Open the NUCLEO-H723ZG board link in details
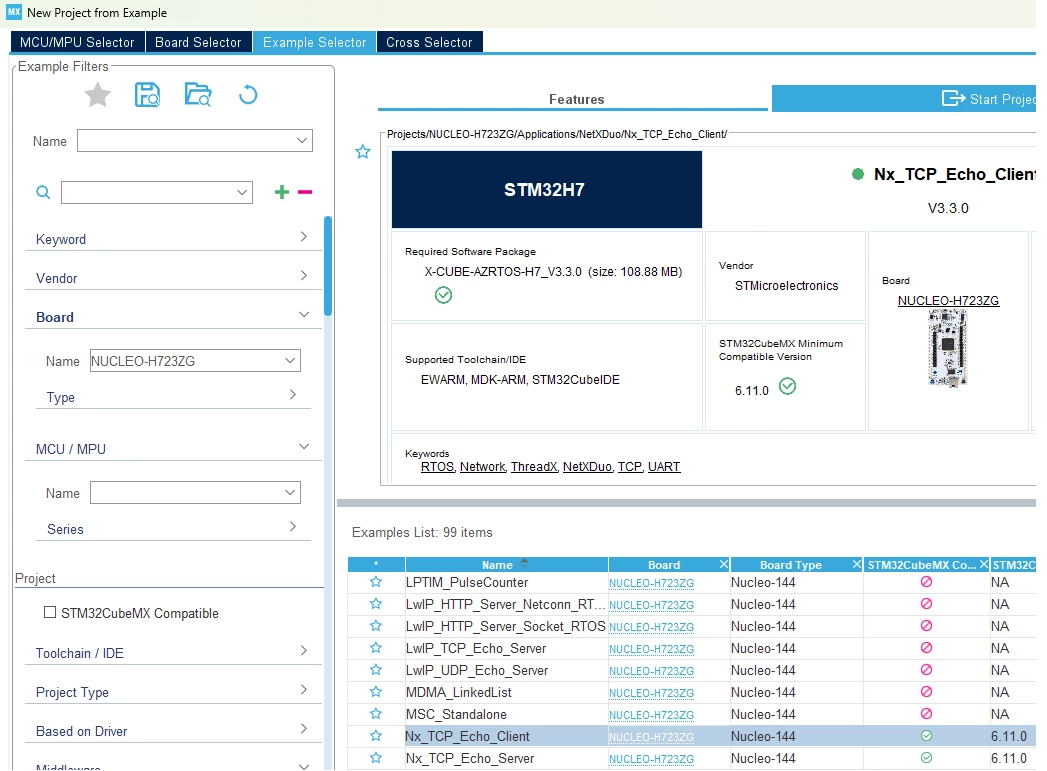This screenshot has width=1047, height=771. [x=948, y=300]
